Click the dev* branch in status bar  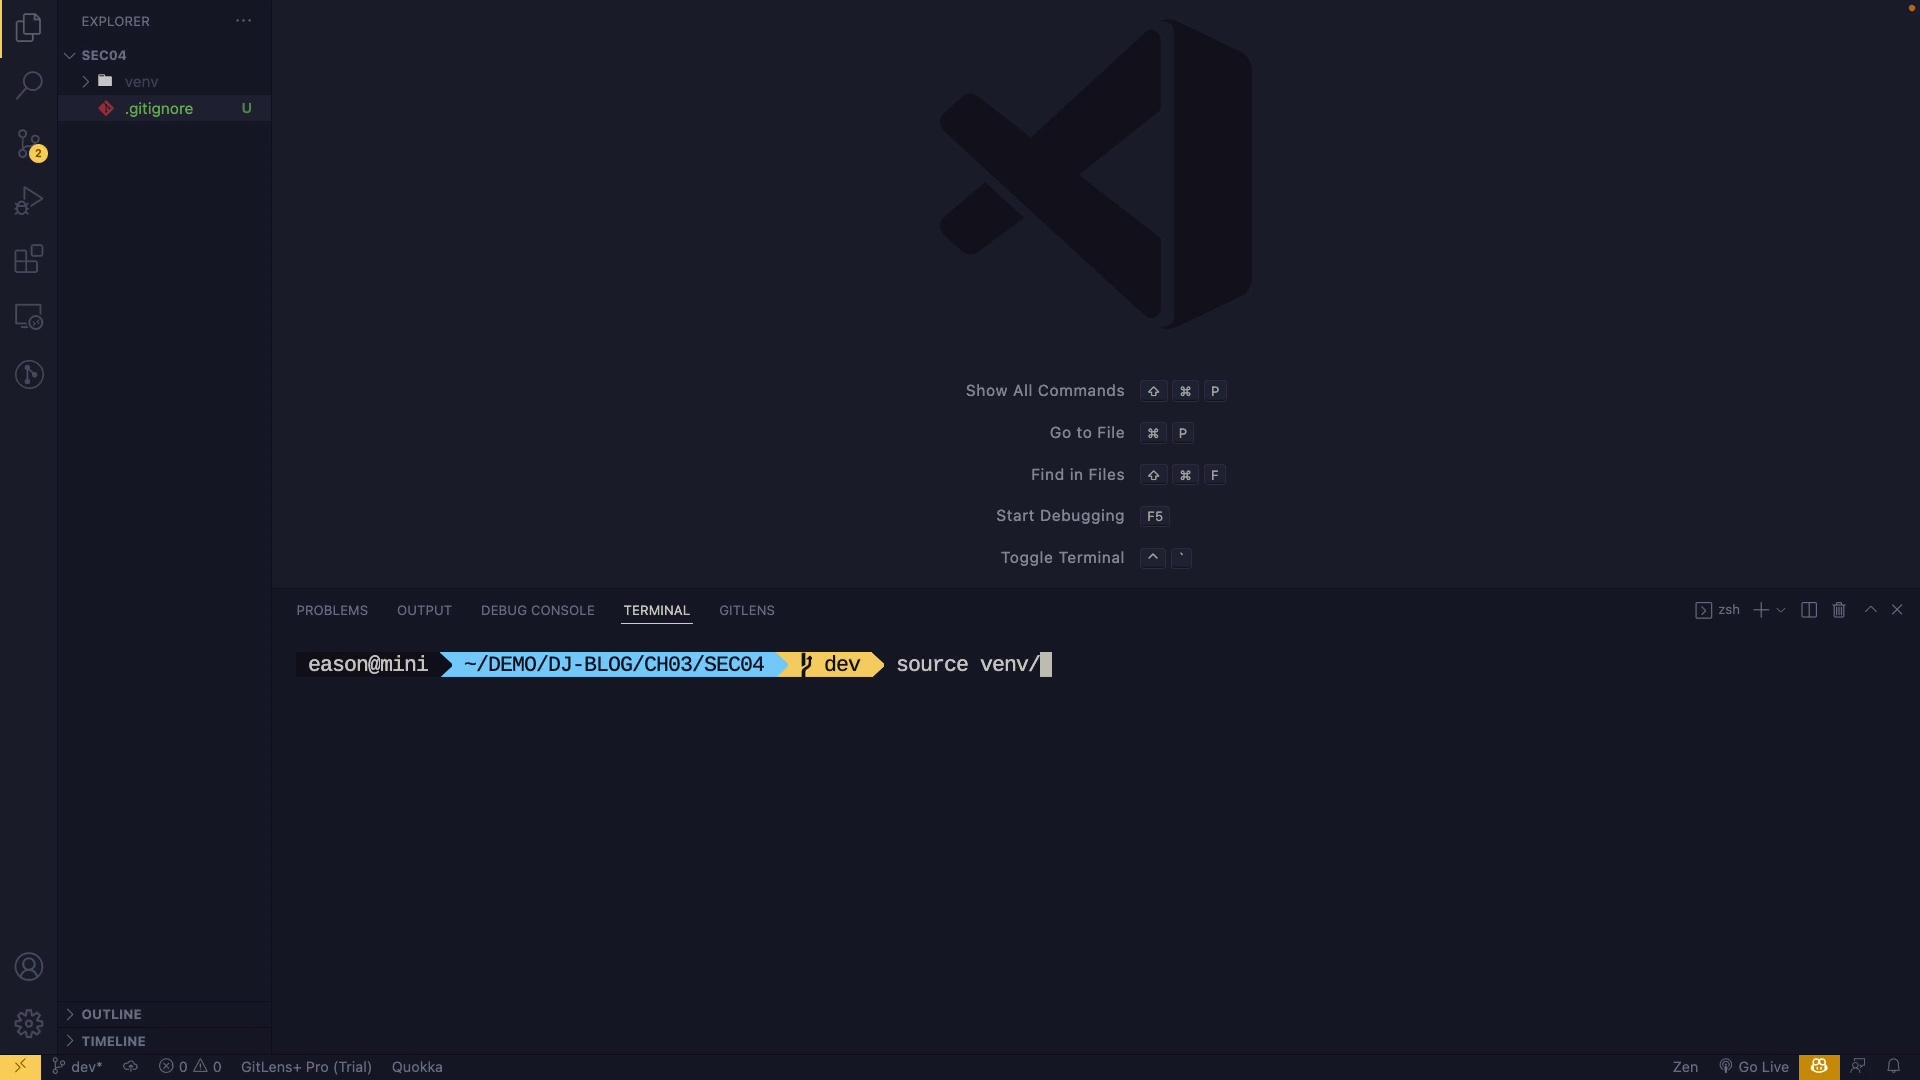[x=77, y=1067]
